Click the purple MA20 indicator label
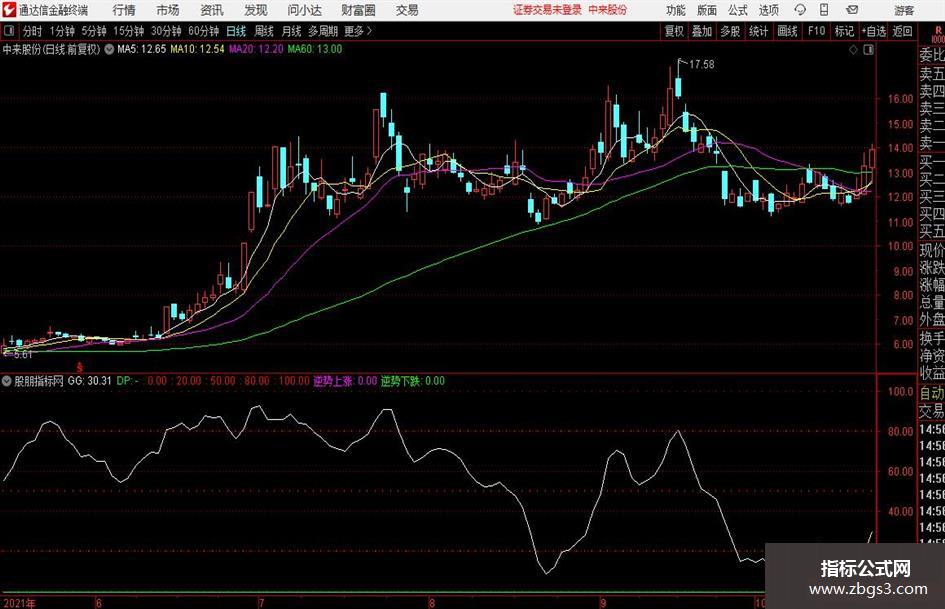The image size is (945, 609). [x=256, y=49]
